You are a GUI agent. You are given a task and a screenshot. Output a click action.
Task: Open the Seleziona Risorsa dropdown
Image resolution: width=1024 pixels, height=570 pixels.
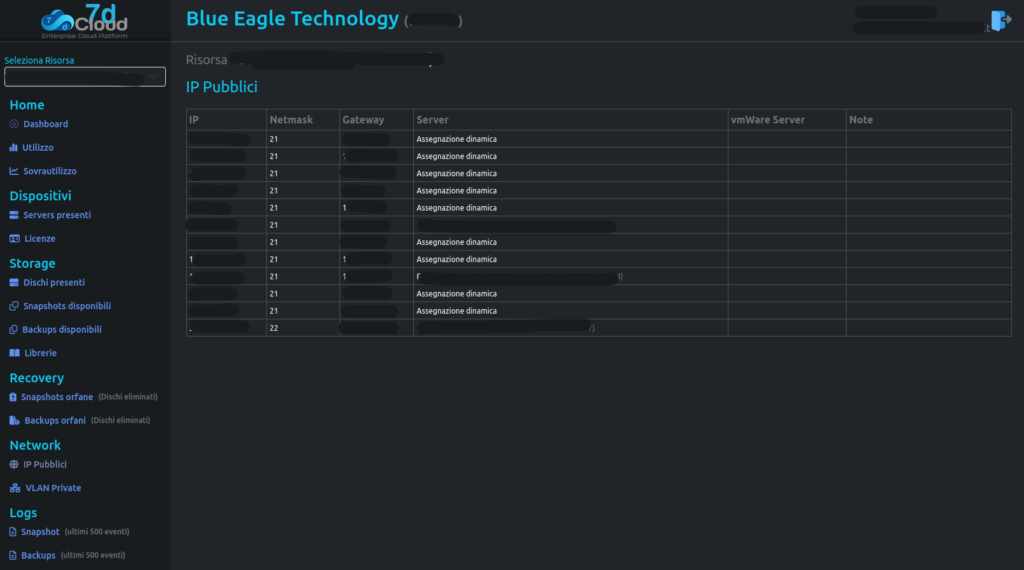click(85, 77)
